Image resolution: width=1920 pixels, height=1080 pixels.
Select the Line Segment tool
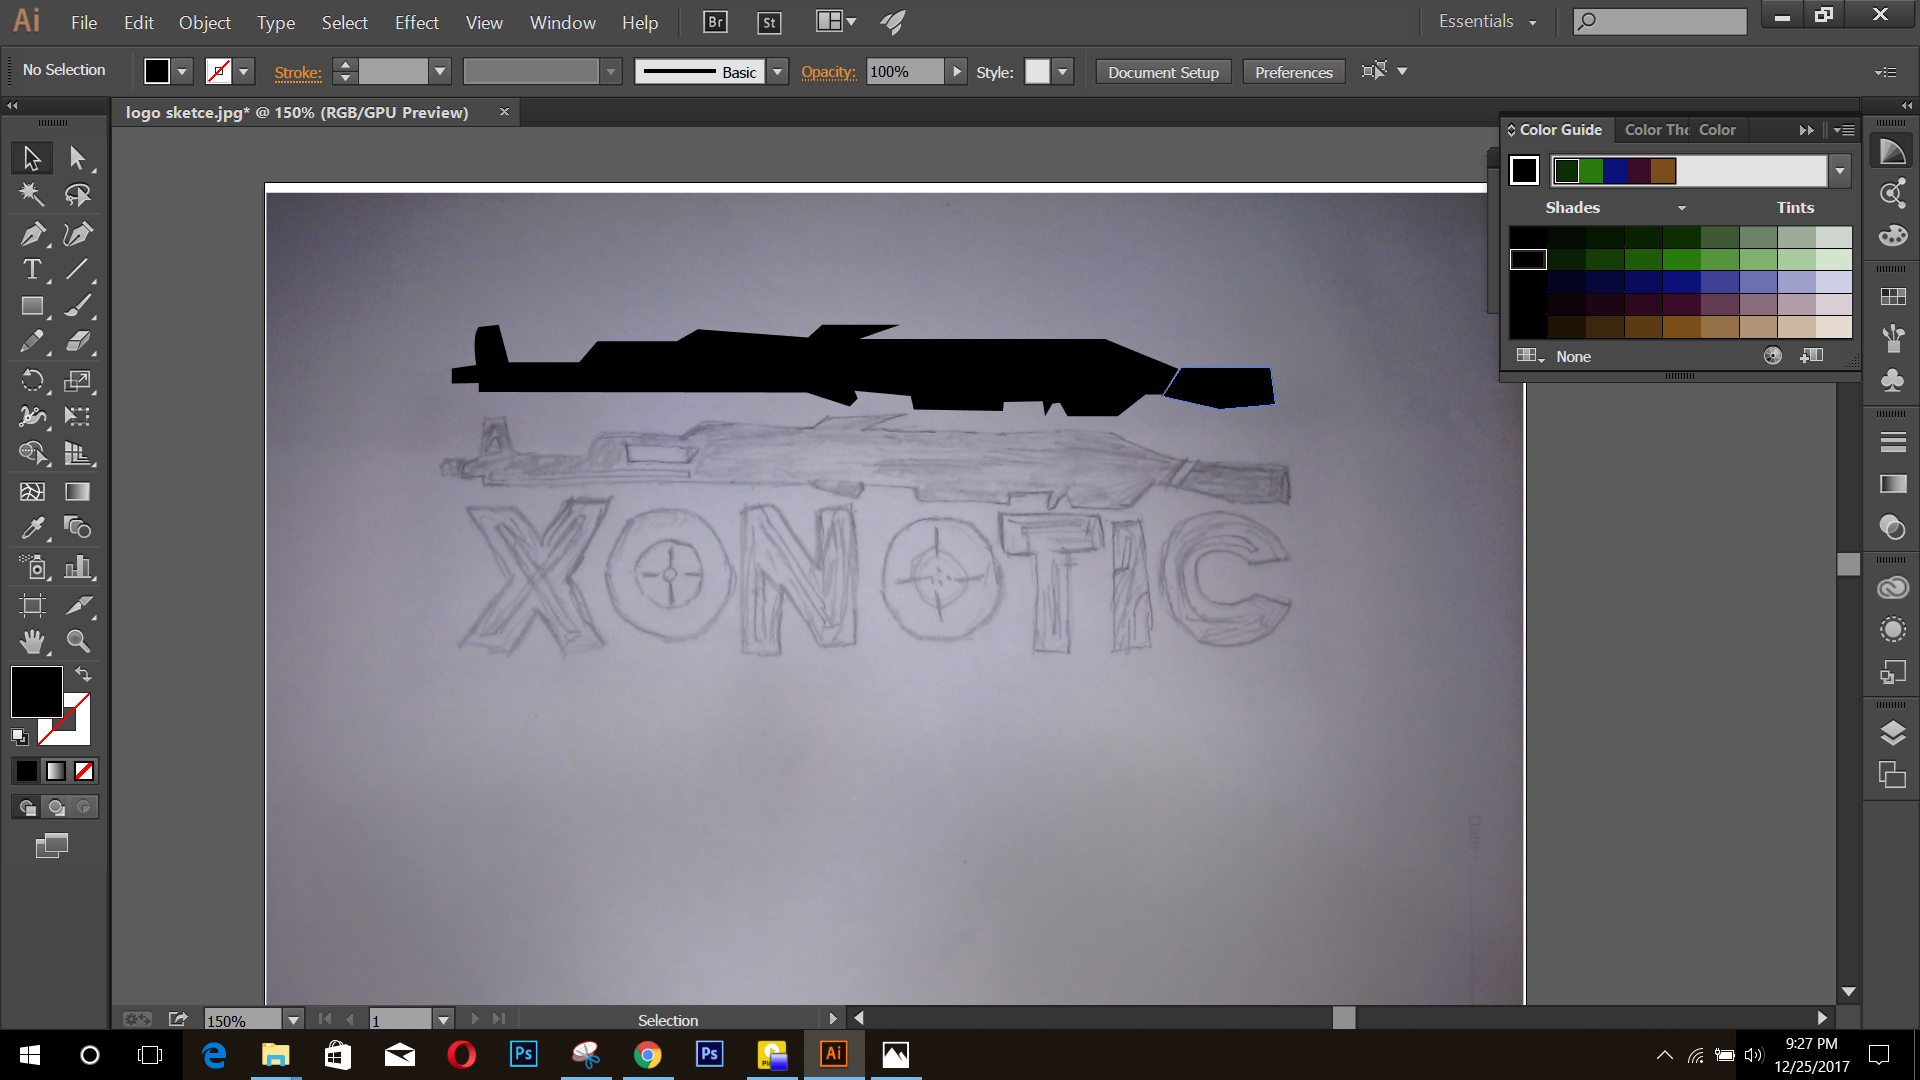[77, 269]
